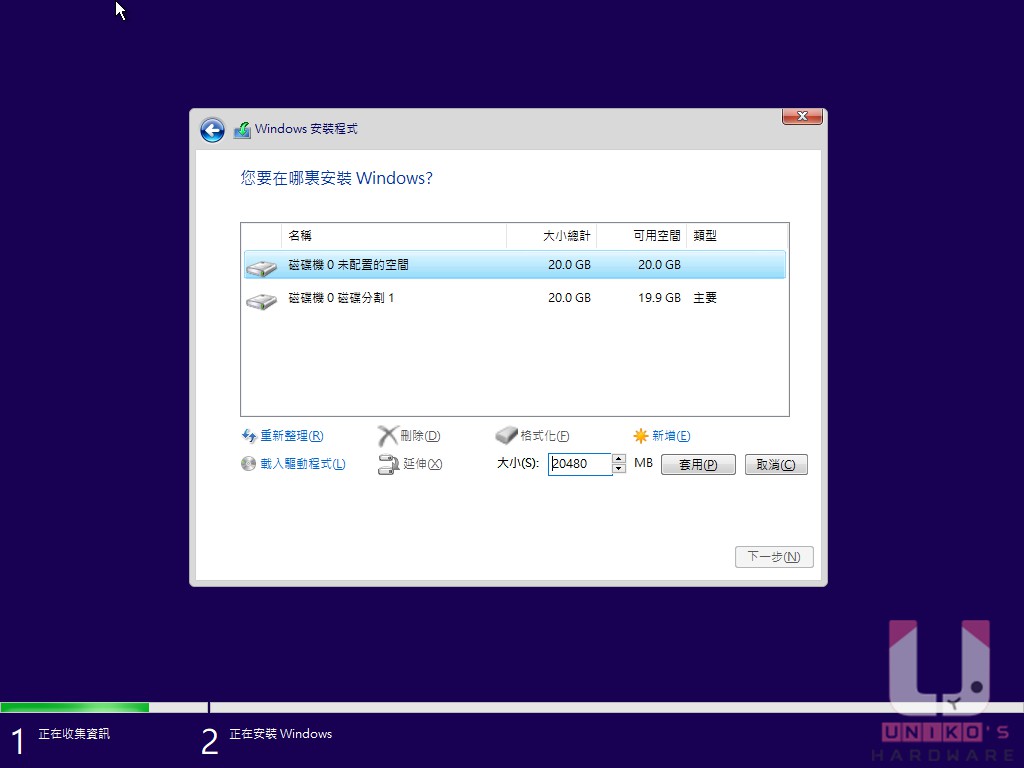The image size is (1024, 768).
Task: Click the heading 您要在哪裏安裝 Windows?
Action: (x=336, y=178)
